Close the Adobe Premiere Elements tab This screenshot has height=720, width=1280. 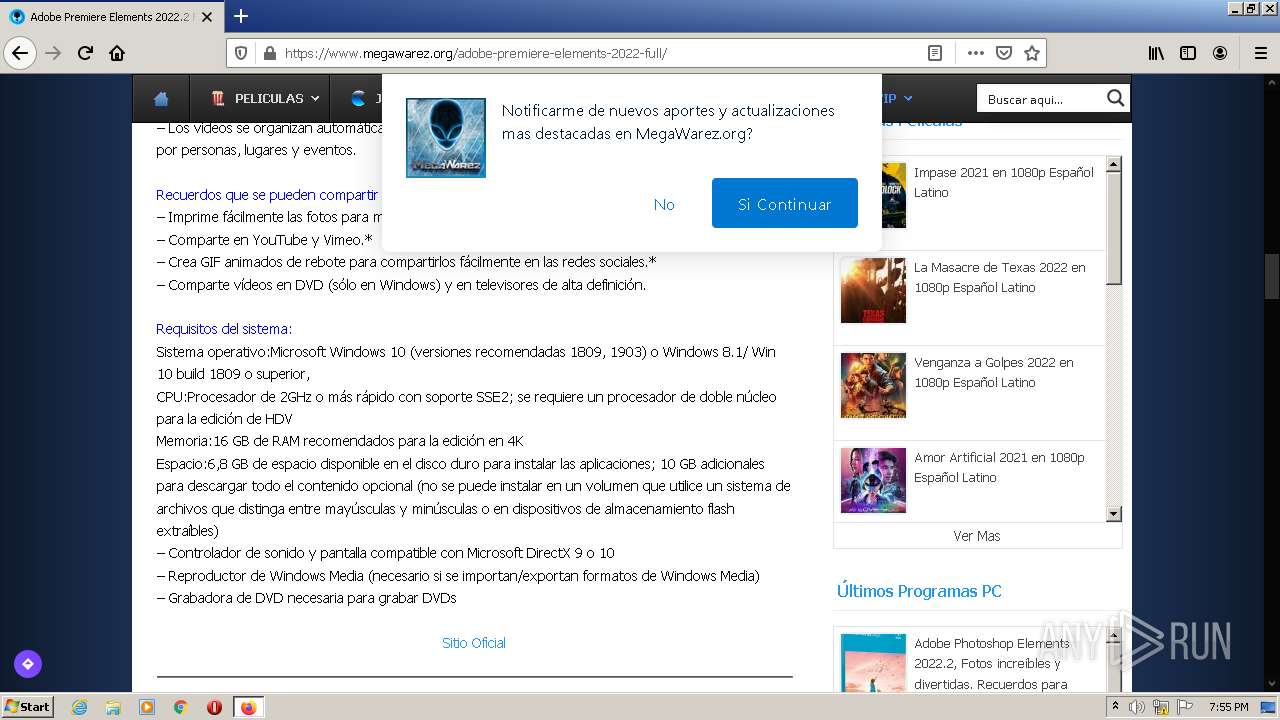coord(207,17)
